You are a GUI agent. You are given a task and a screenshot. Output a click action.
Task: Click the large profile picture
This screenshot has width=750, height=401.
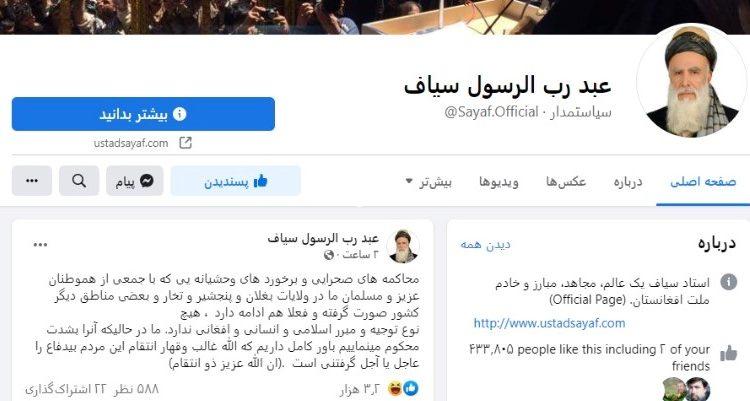[691, 80]
